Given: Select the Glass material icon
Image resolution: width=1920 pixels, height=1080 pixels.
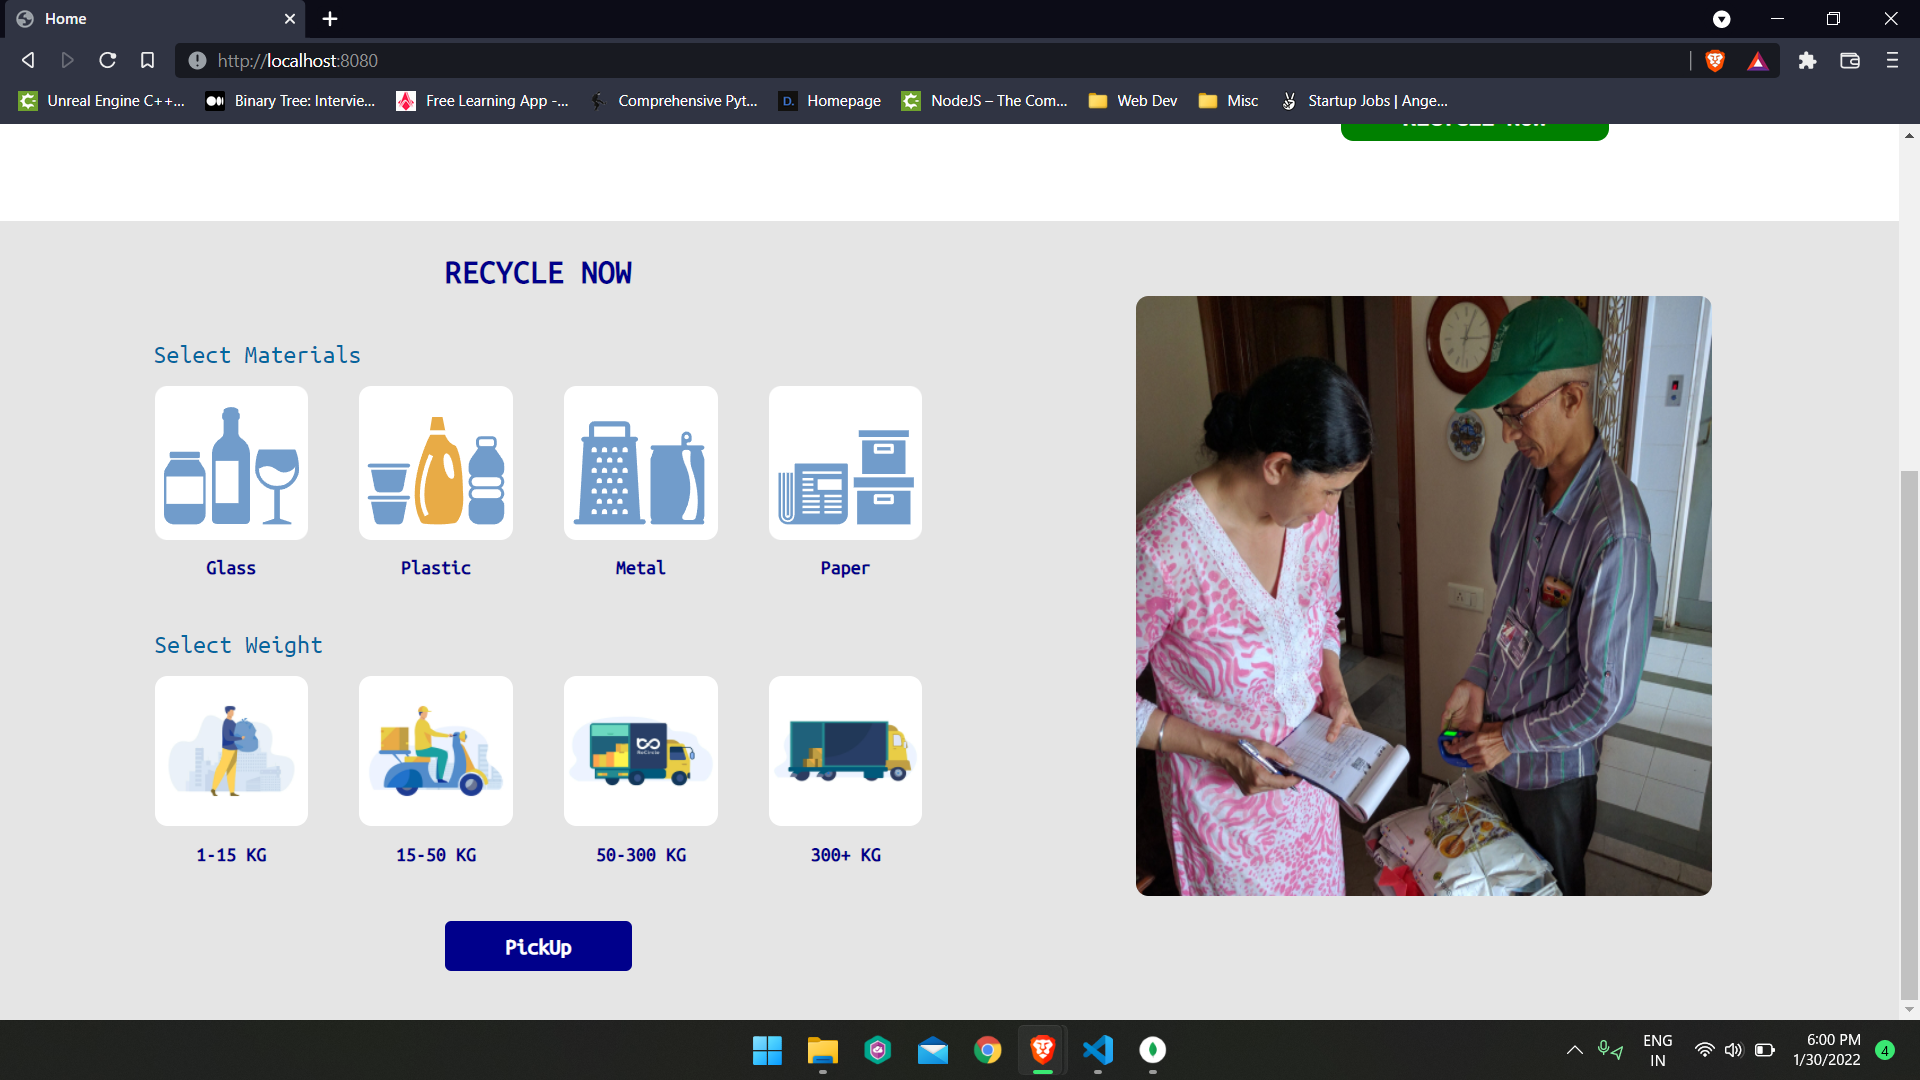Looking at the screenshot, I should [x=231, y=463].
